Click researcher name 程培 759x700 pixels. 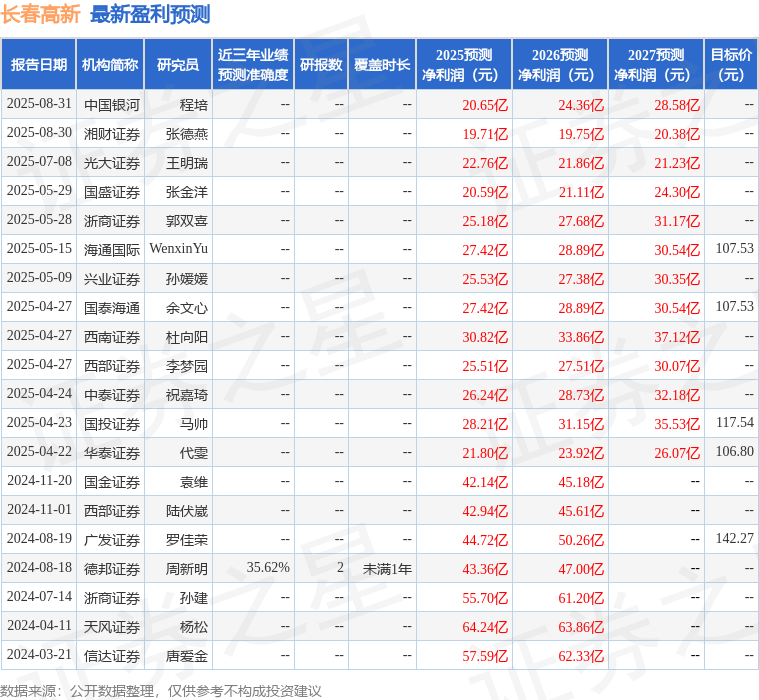194,105
